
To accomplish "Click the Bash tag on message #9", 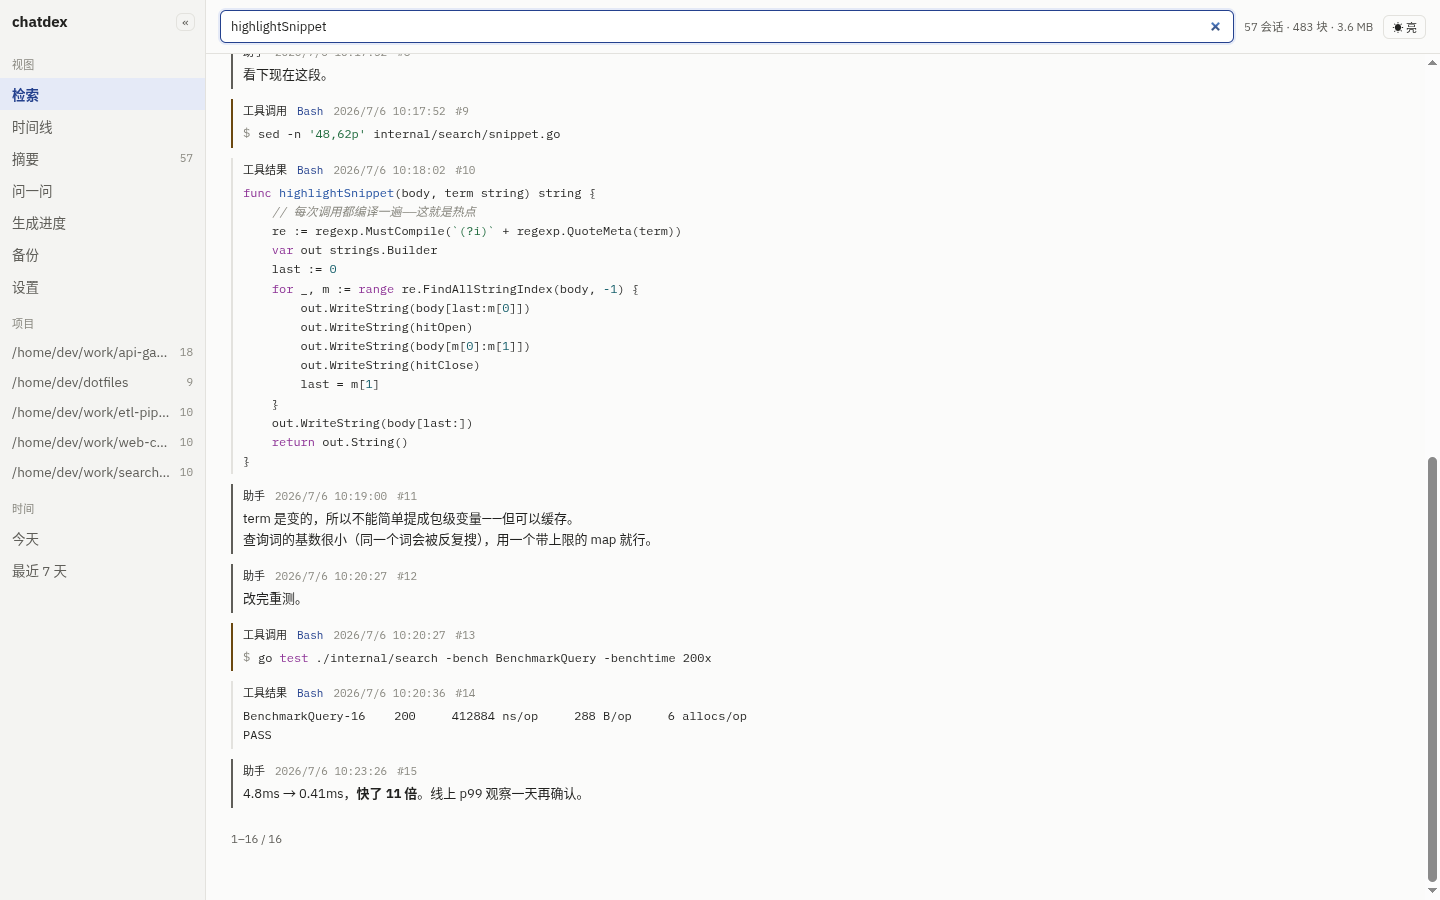I will coord(310,111).
